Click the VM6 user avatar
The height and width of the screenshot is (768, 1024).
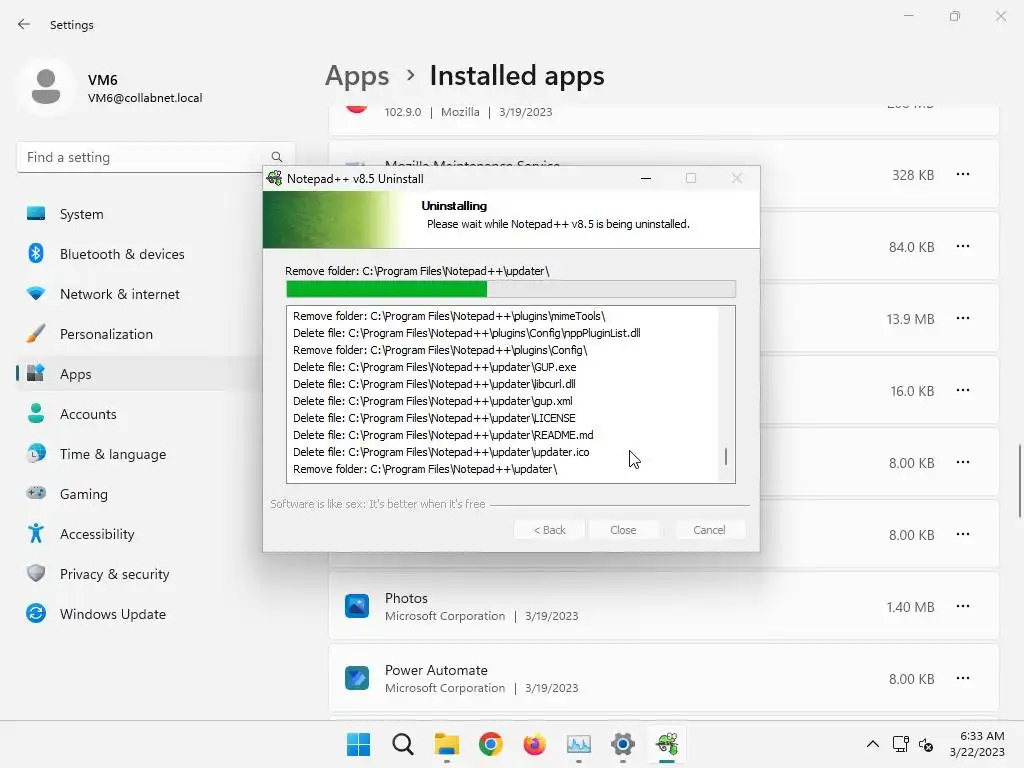[x=46, y=88]
